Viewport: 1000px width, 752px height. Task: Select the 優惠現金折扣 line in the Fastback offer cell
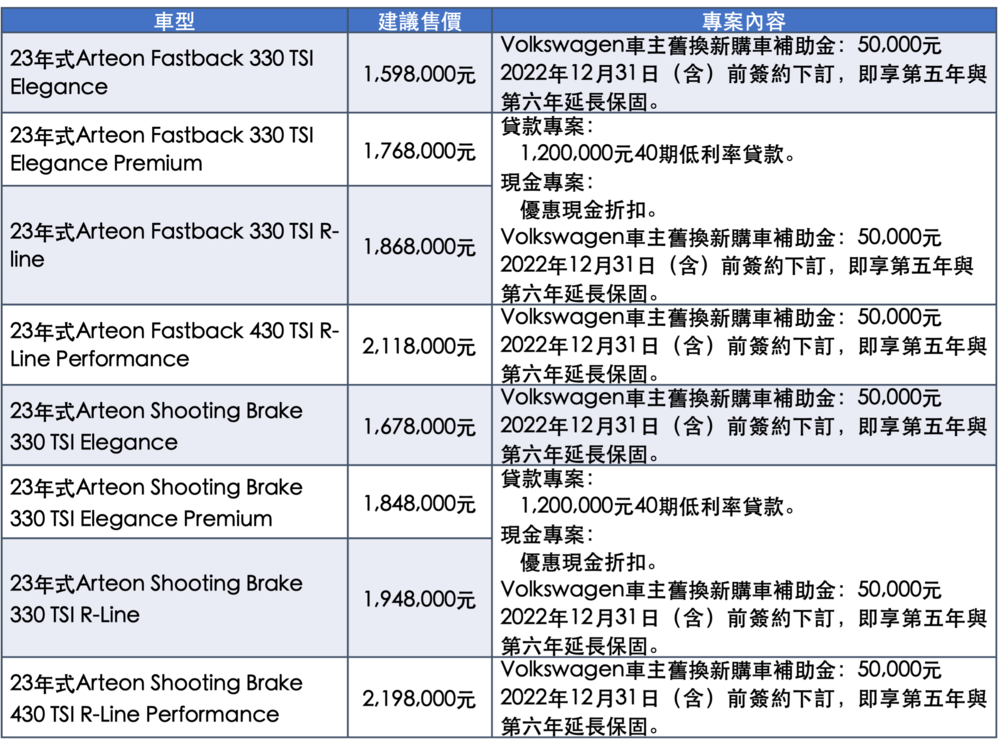(589, 209)
